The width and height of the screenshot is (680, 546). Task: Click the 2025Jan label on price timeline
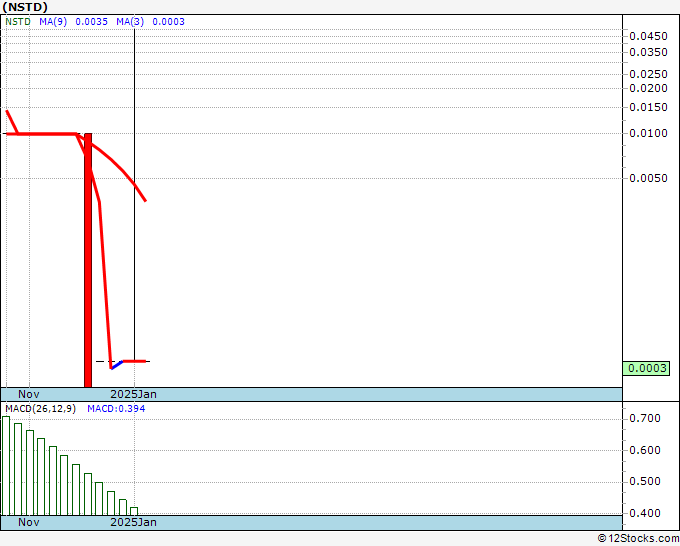(x=134, y=394)
